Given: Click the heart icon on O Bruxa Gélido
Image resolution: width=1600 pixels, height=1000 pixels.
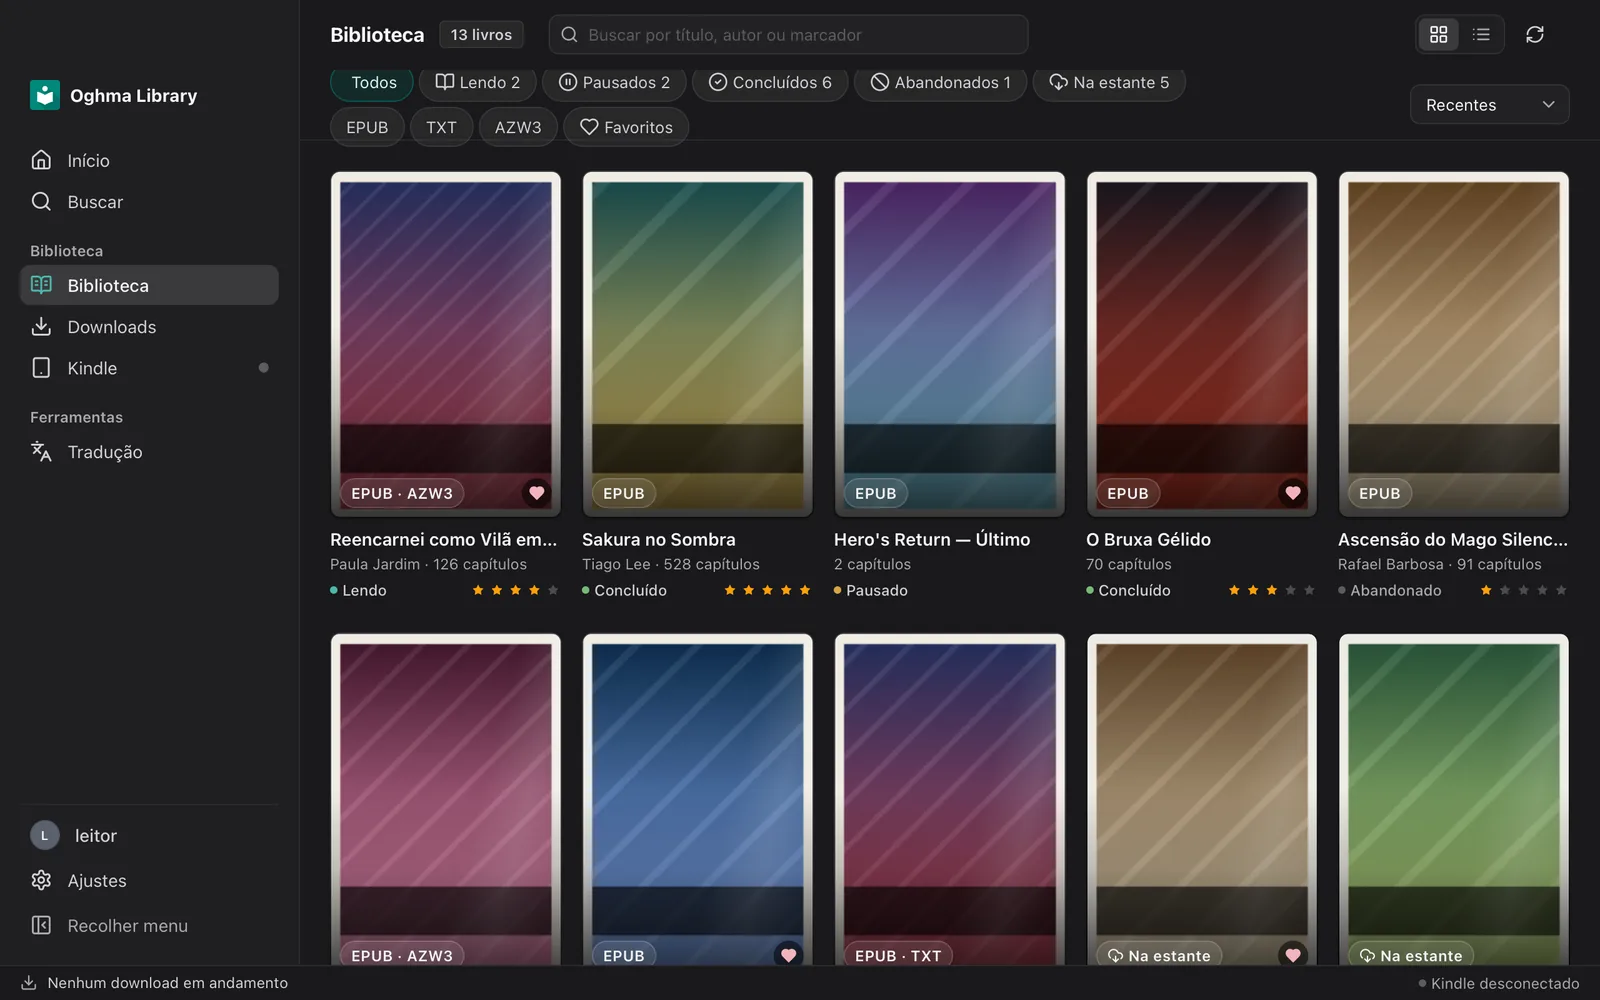Looking at the screenshot, I should pos(1293,493).
